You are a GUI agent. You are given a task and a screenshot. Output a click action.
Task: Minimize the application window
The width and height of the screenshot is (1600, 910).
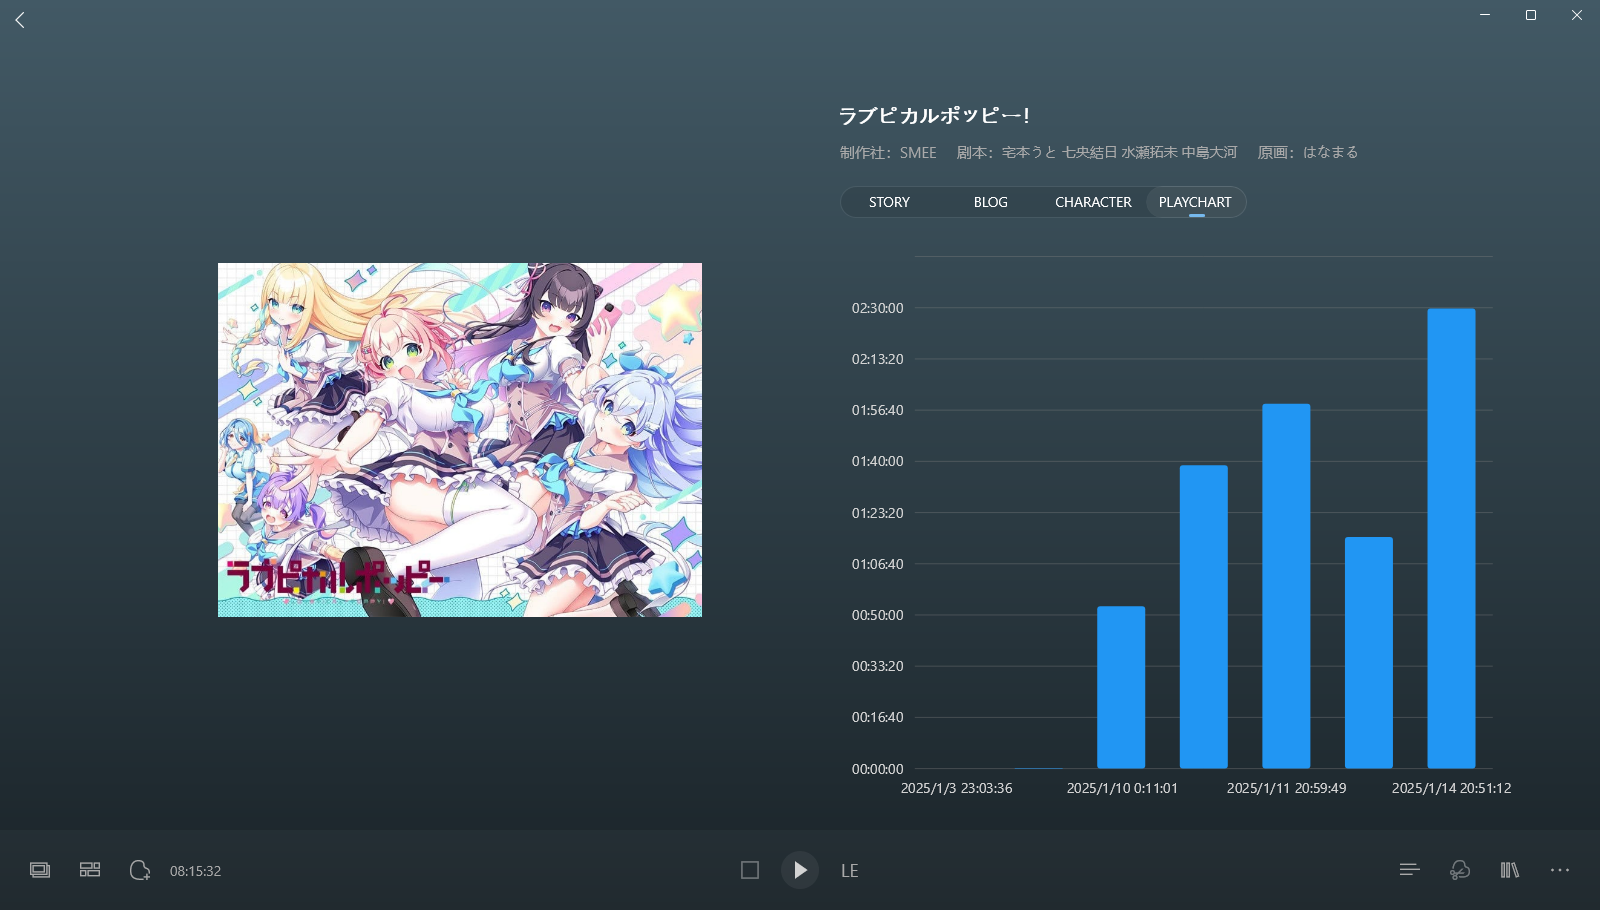(x=1485, y=15)
